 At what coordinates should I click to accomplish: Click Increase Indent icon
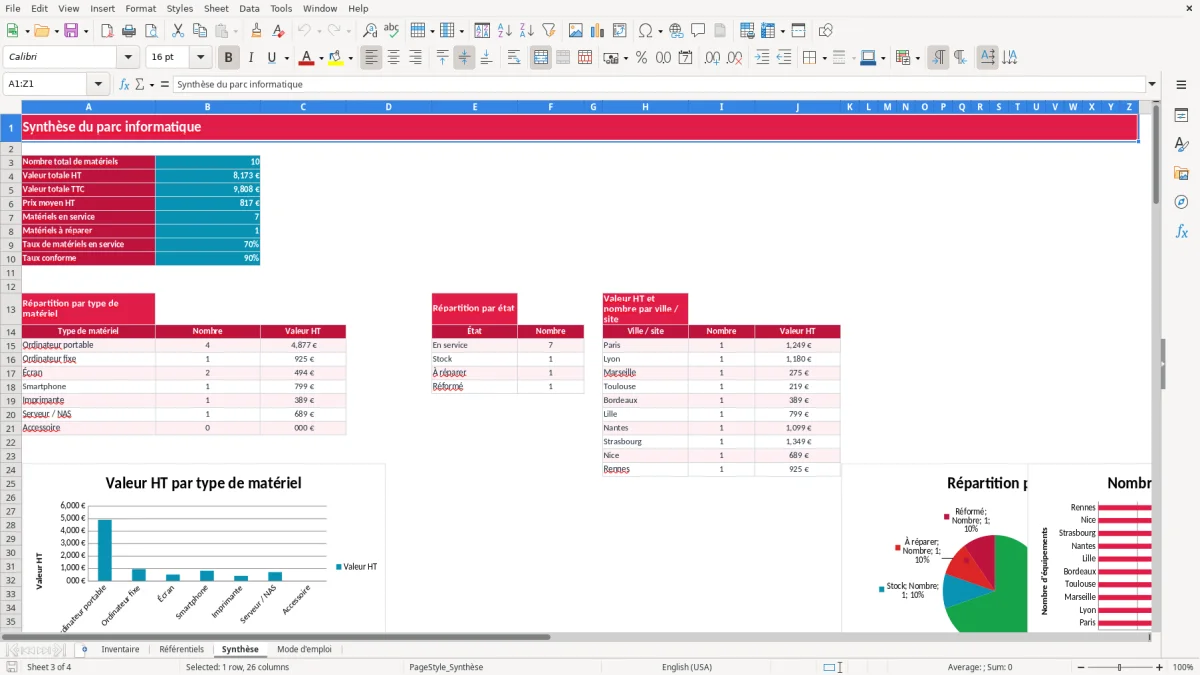(762, 58)
